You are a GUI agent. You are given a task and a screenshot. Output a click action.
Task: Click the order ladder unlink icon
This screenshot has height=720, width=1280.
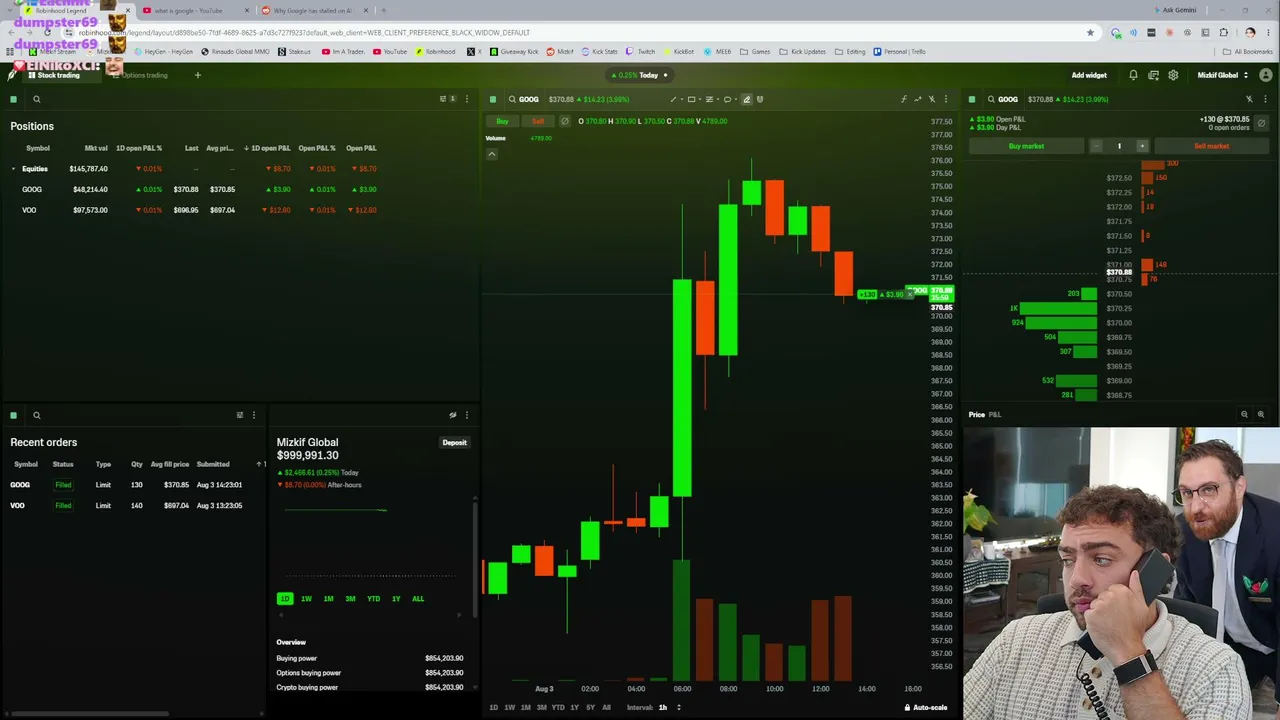tap(1249, 99)
